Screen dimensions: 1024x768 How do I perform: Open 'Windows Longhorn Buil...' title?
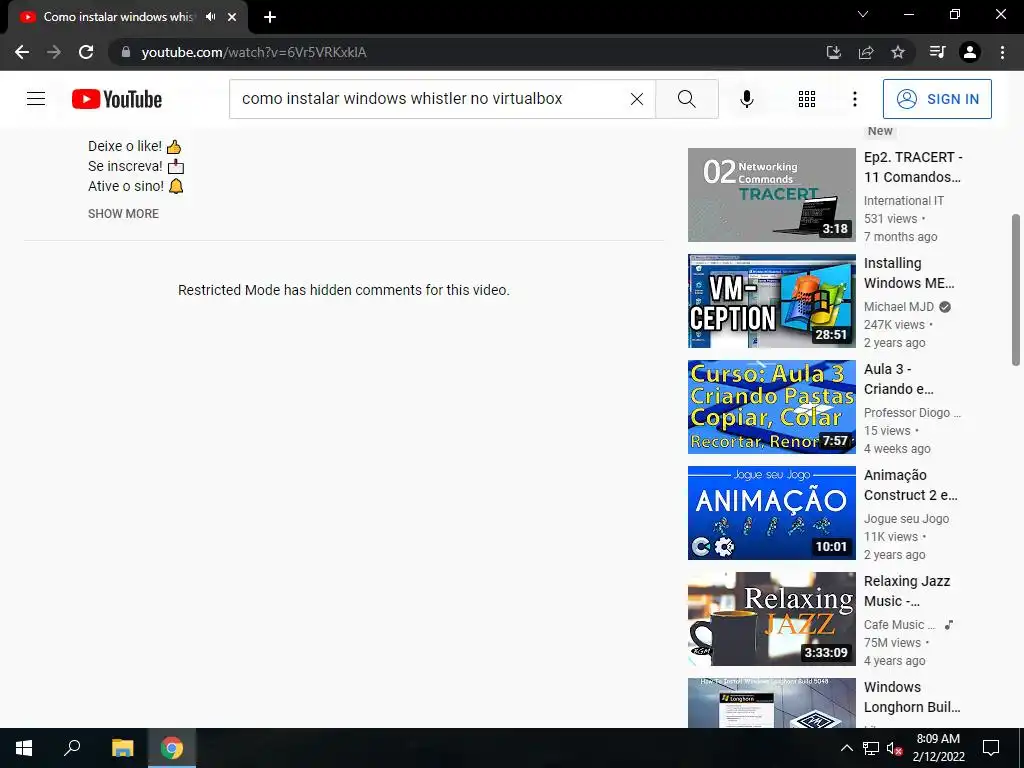912,697
